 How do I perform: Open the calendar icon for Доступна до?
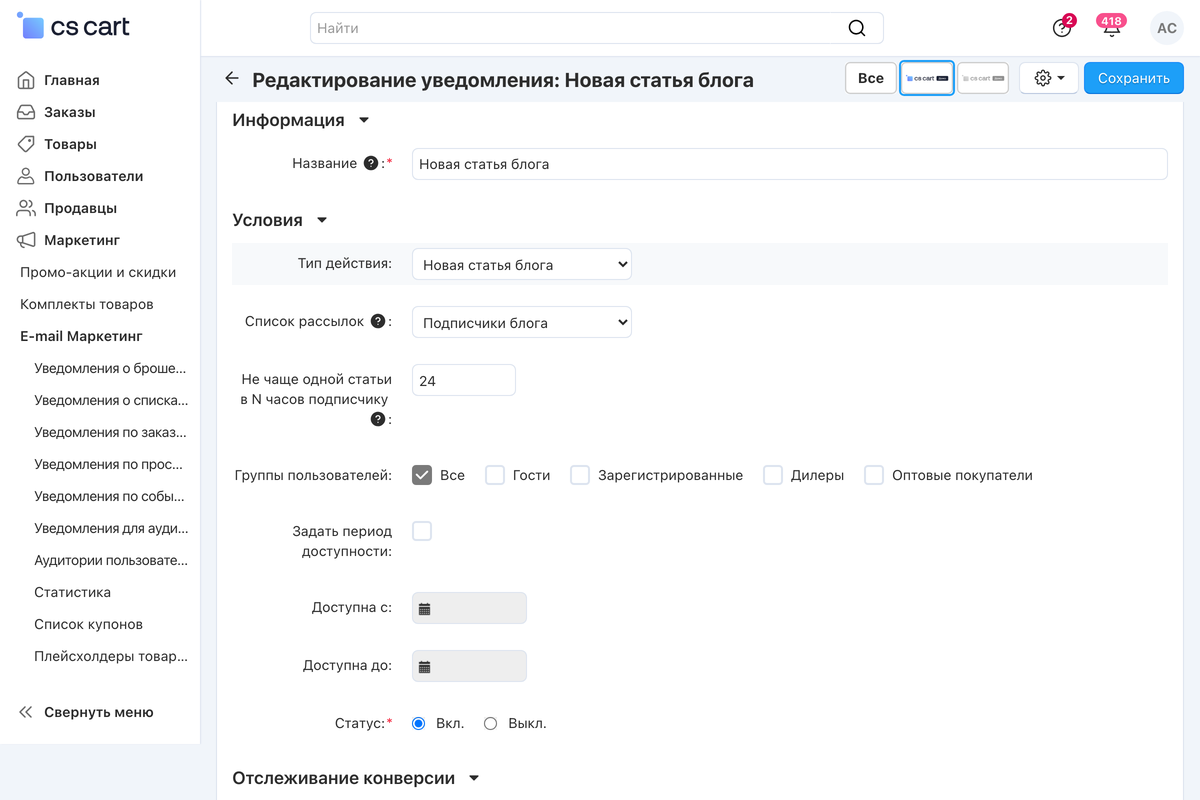(x=424, y=666)
